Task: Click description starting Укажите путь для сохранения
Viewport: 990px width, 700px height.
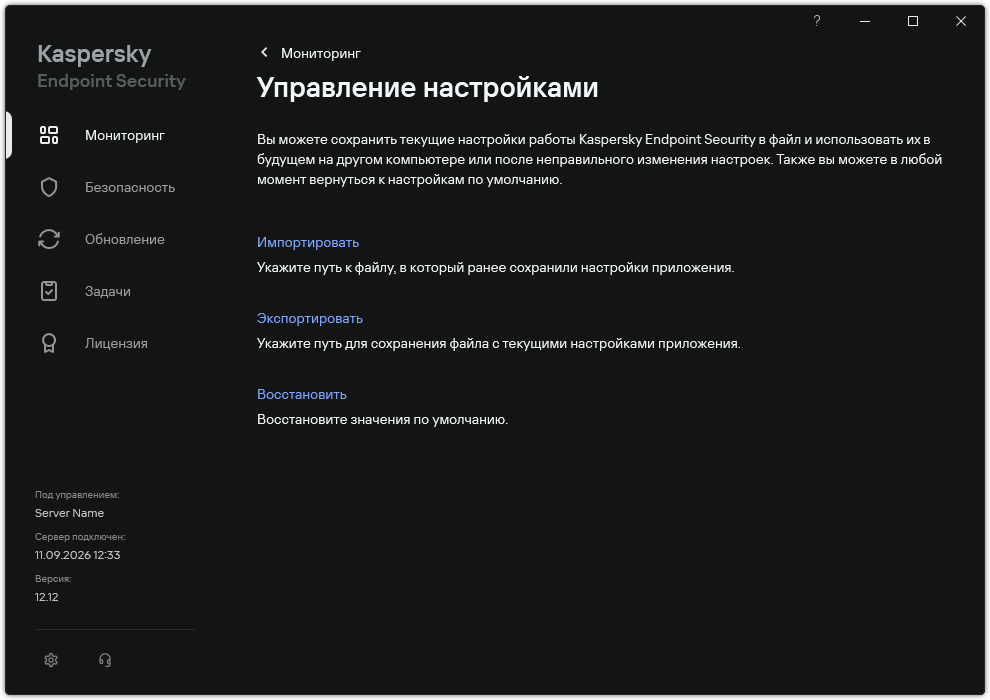Action: point(498,343)
